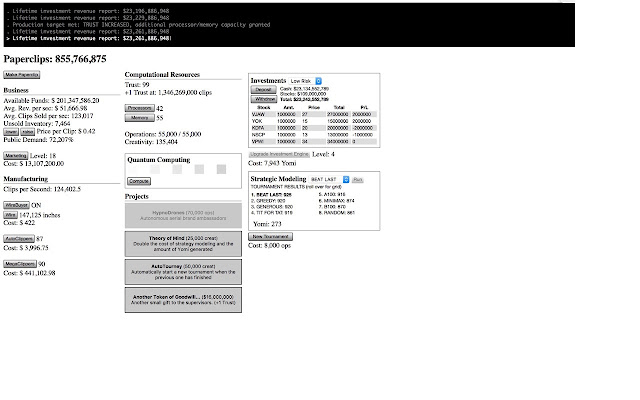The height and width of the screenshot is (400, 640).
Task: Toggle the WireBuyer on or off
Action: [16, 205]
